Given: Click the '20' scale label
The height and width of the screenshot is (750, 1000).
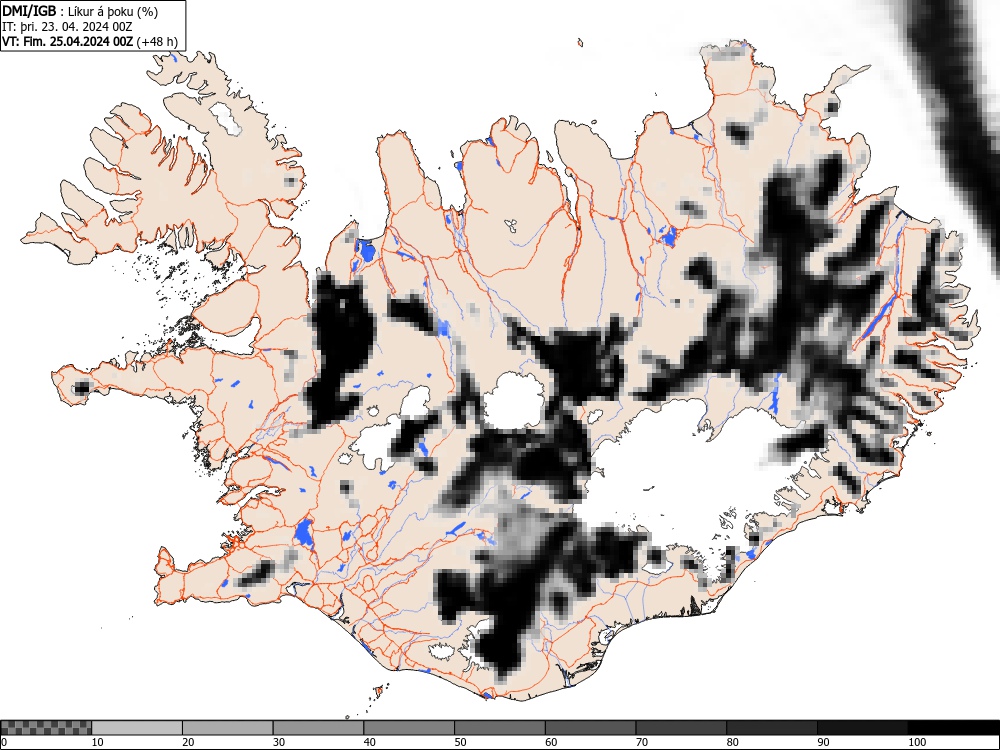Looking at the screenshot, I should (188, 742).
